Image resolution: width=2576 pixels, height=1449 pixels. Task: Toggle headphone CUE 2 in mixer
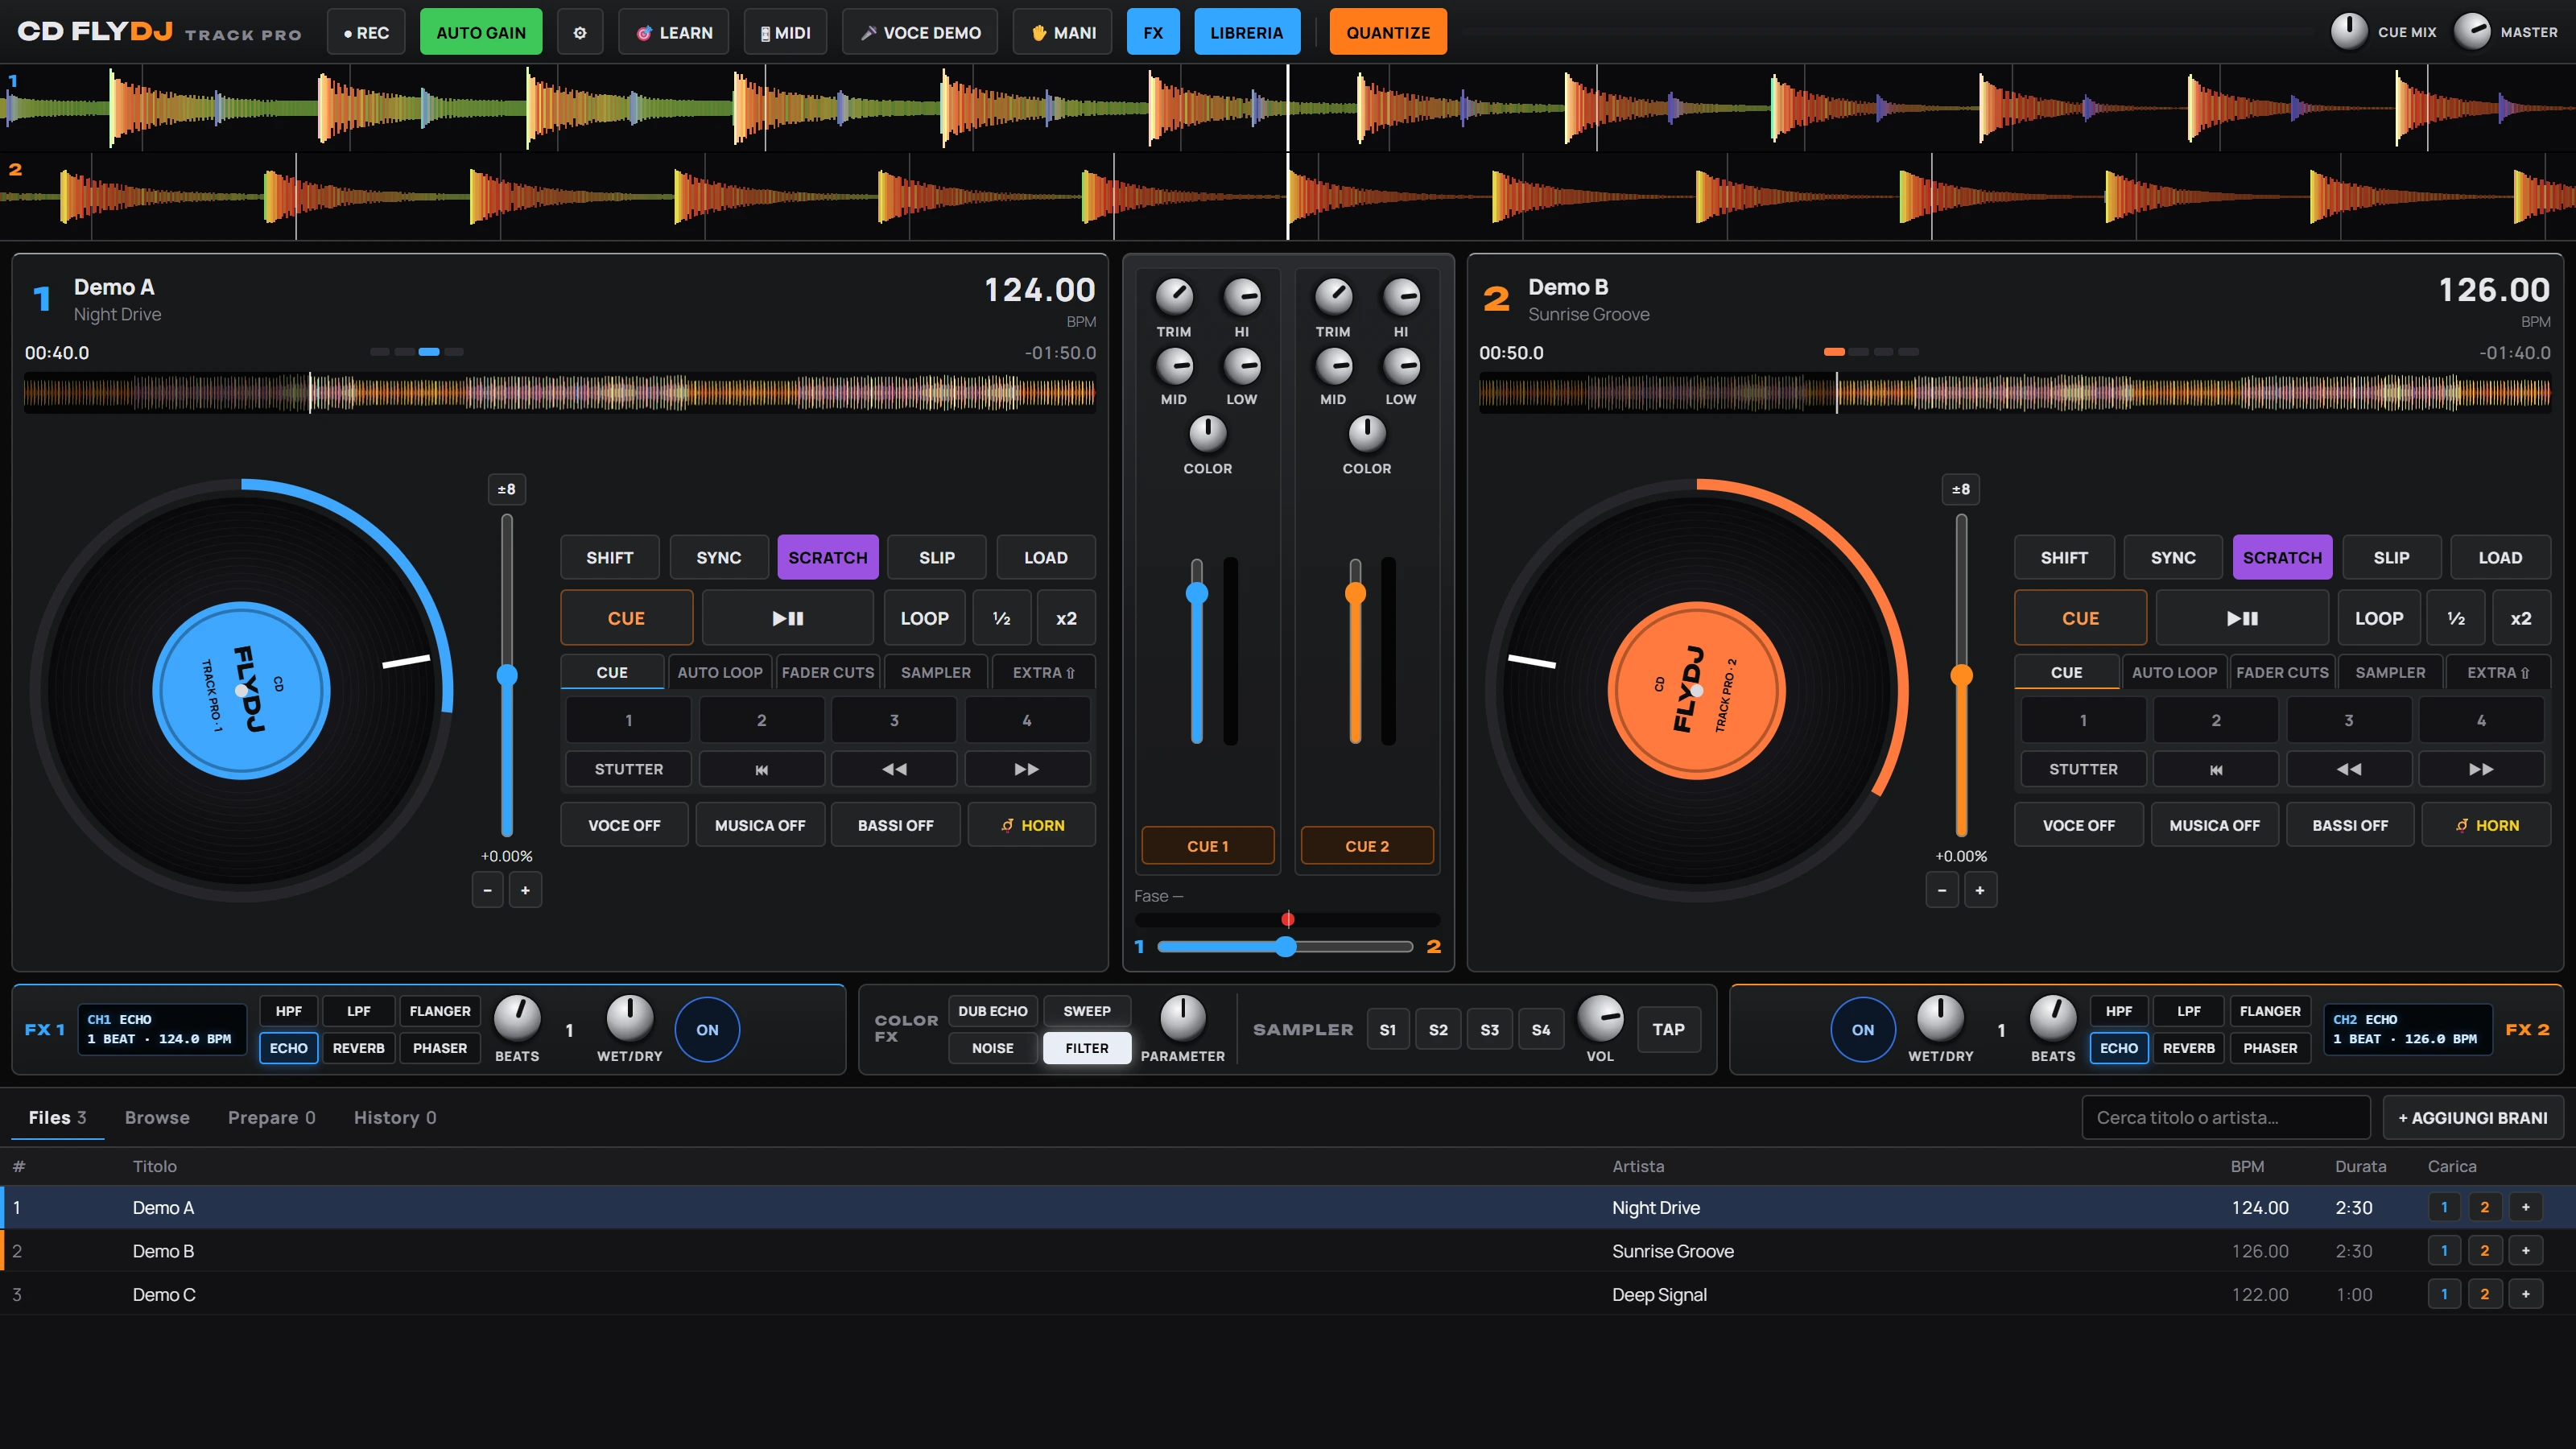1367,846
